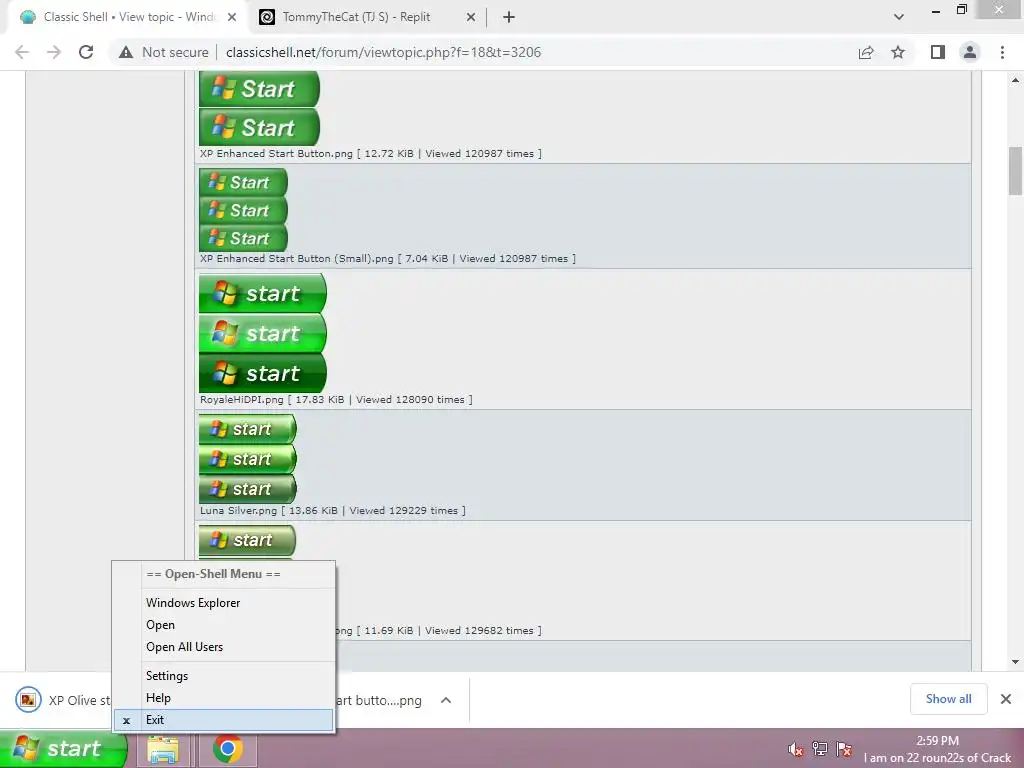Open RoyaleHiDPI start button image
The image size is (1024, 768).
(263, 333)
